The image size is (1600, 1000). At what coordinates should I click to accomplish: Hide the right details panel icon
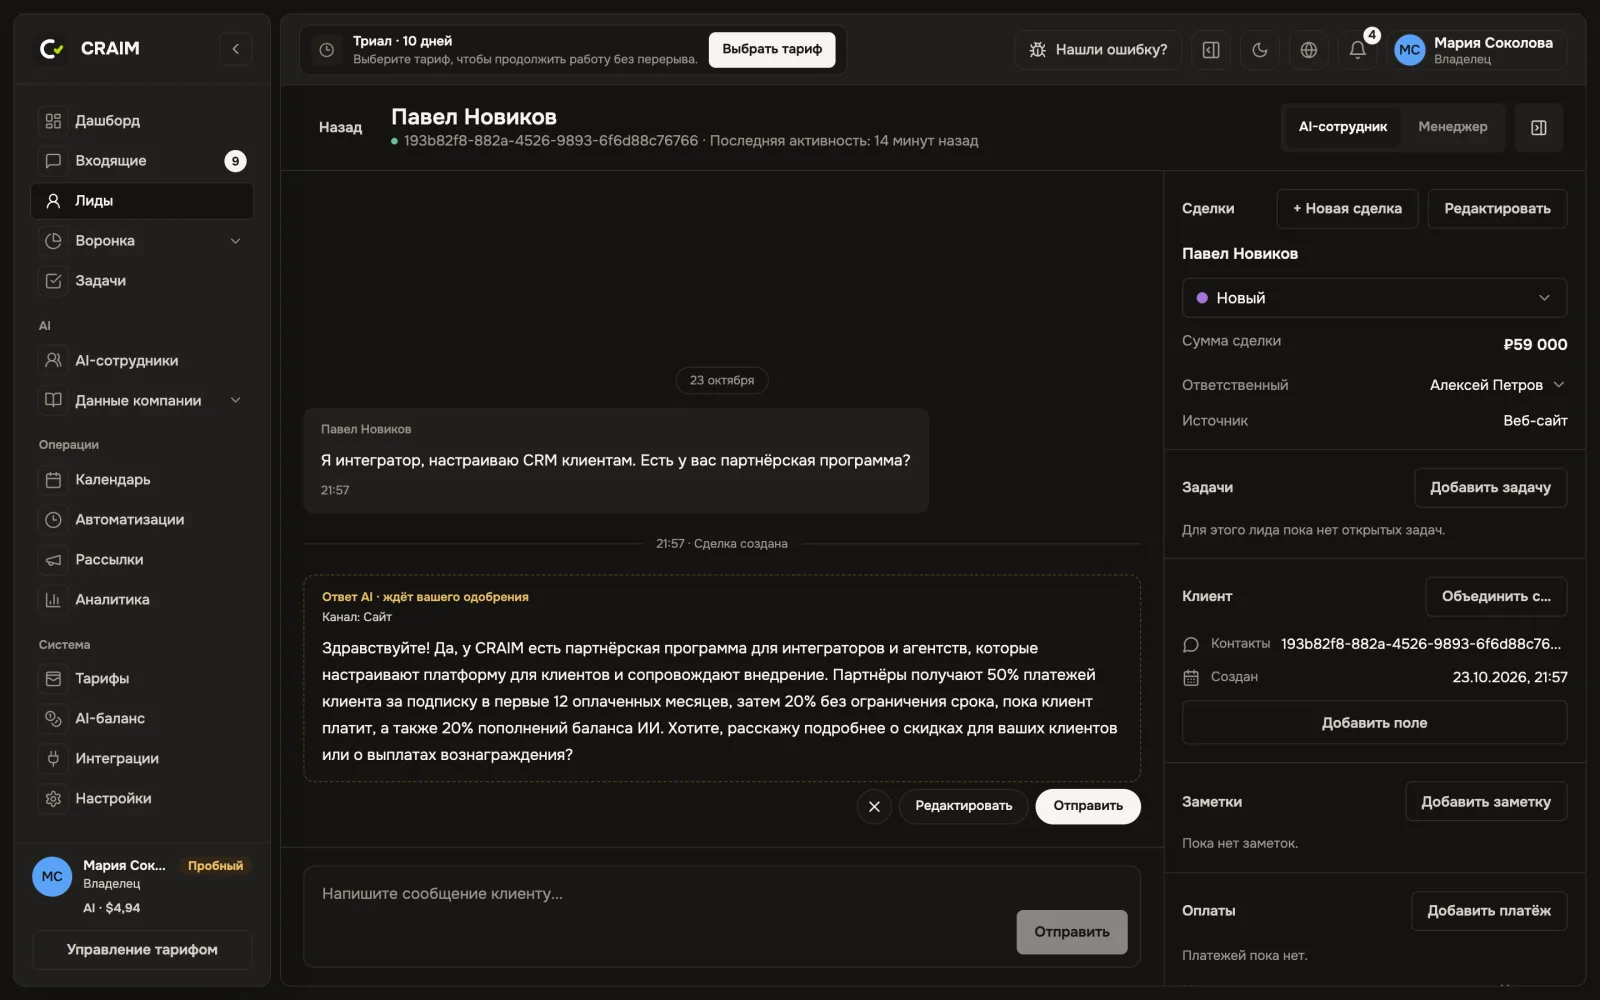click(1539, 127)
